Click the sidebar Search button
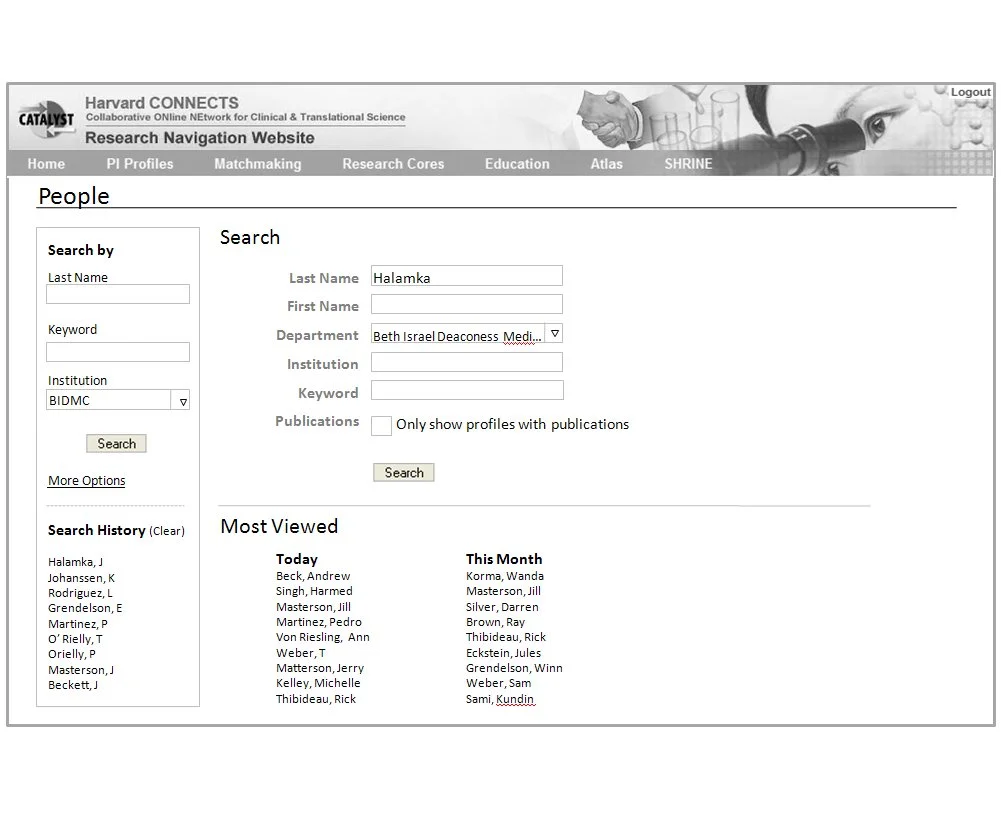The image size is (1001, 839). (116, 444)
